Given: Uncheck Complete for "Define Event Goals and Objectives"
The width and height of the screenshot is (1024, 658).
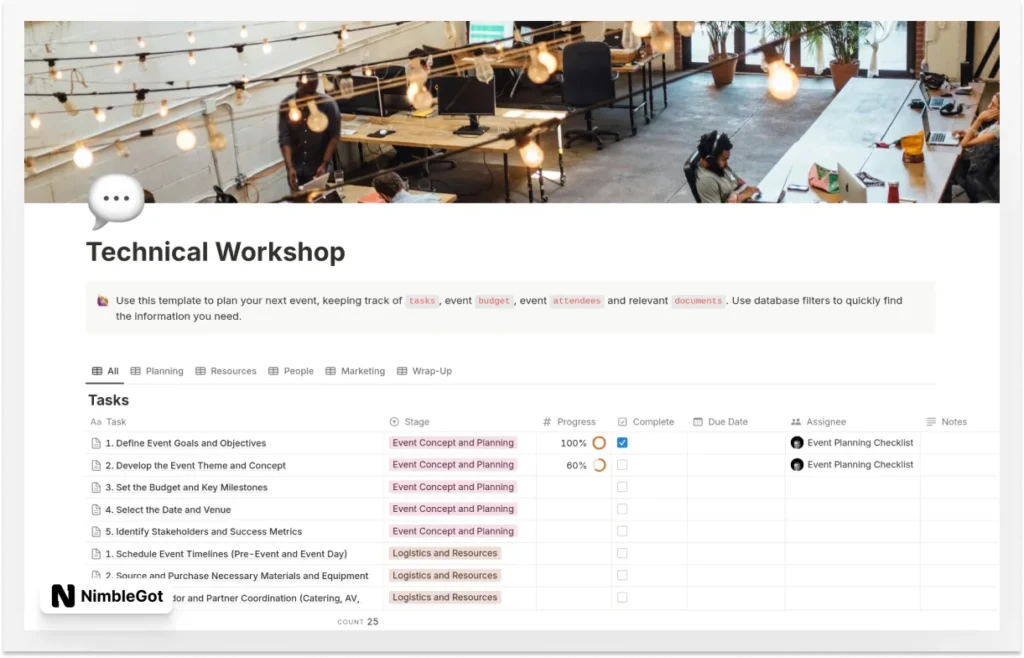Looking at the screenshot, I should click(x=623, y=443).
